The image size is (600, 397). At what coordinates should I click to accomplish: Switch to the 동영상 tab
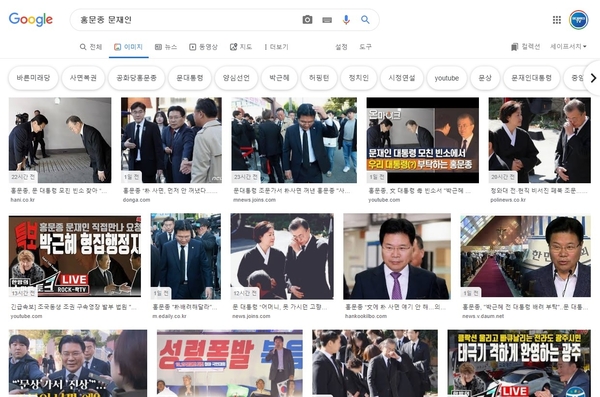pyautogui.click(x=203, y=47)
